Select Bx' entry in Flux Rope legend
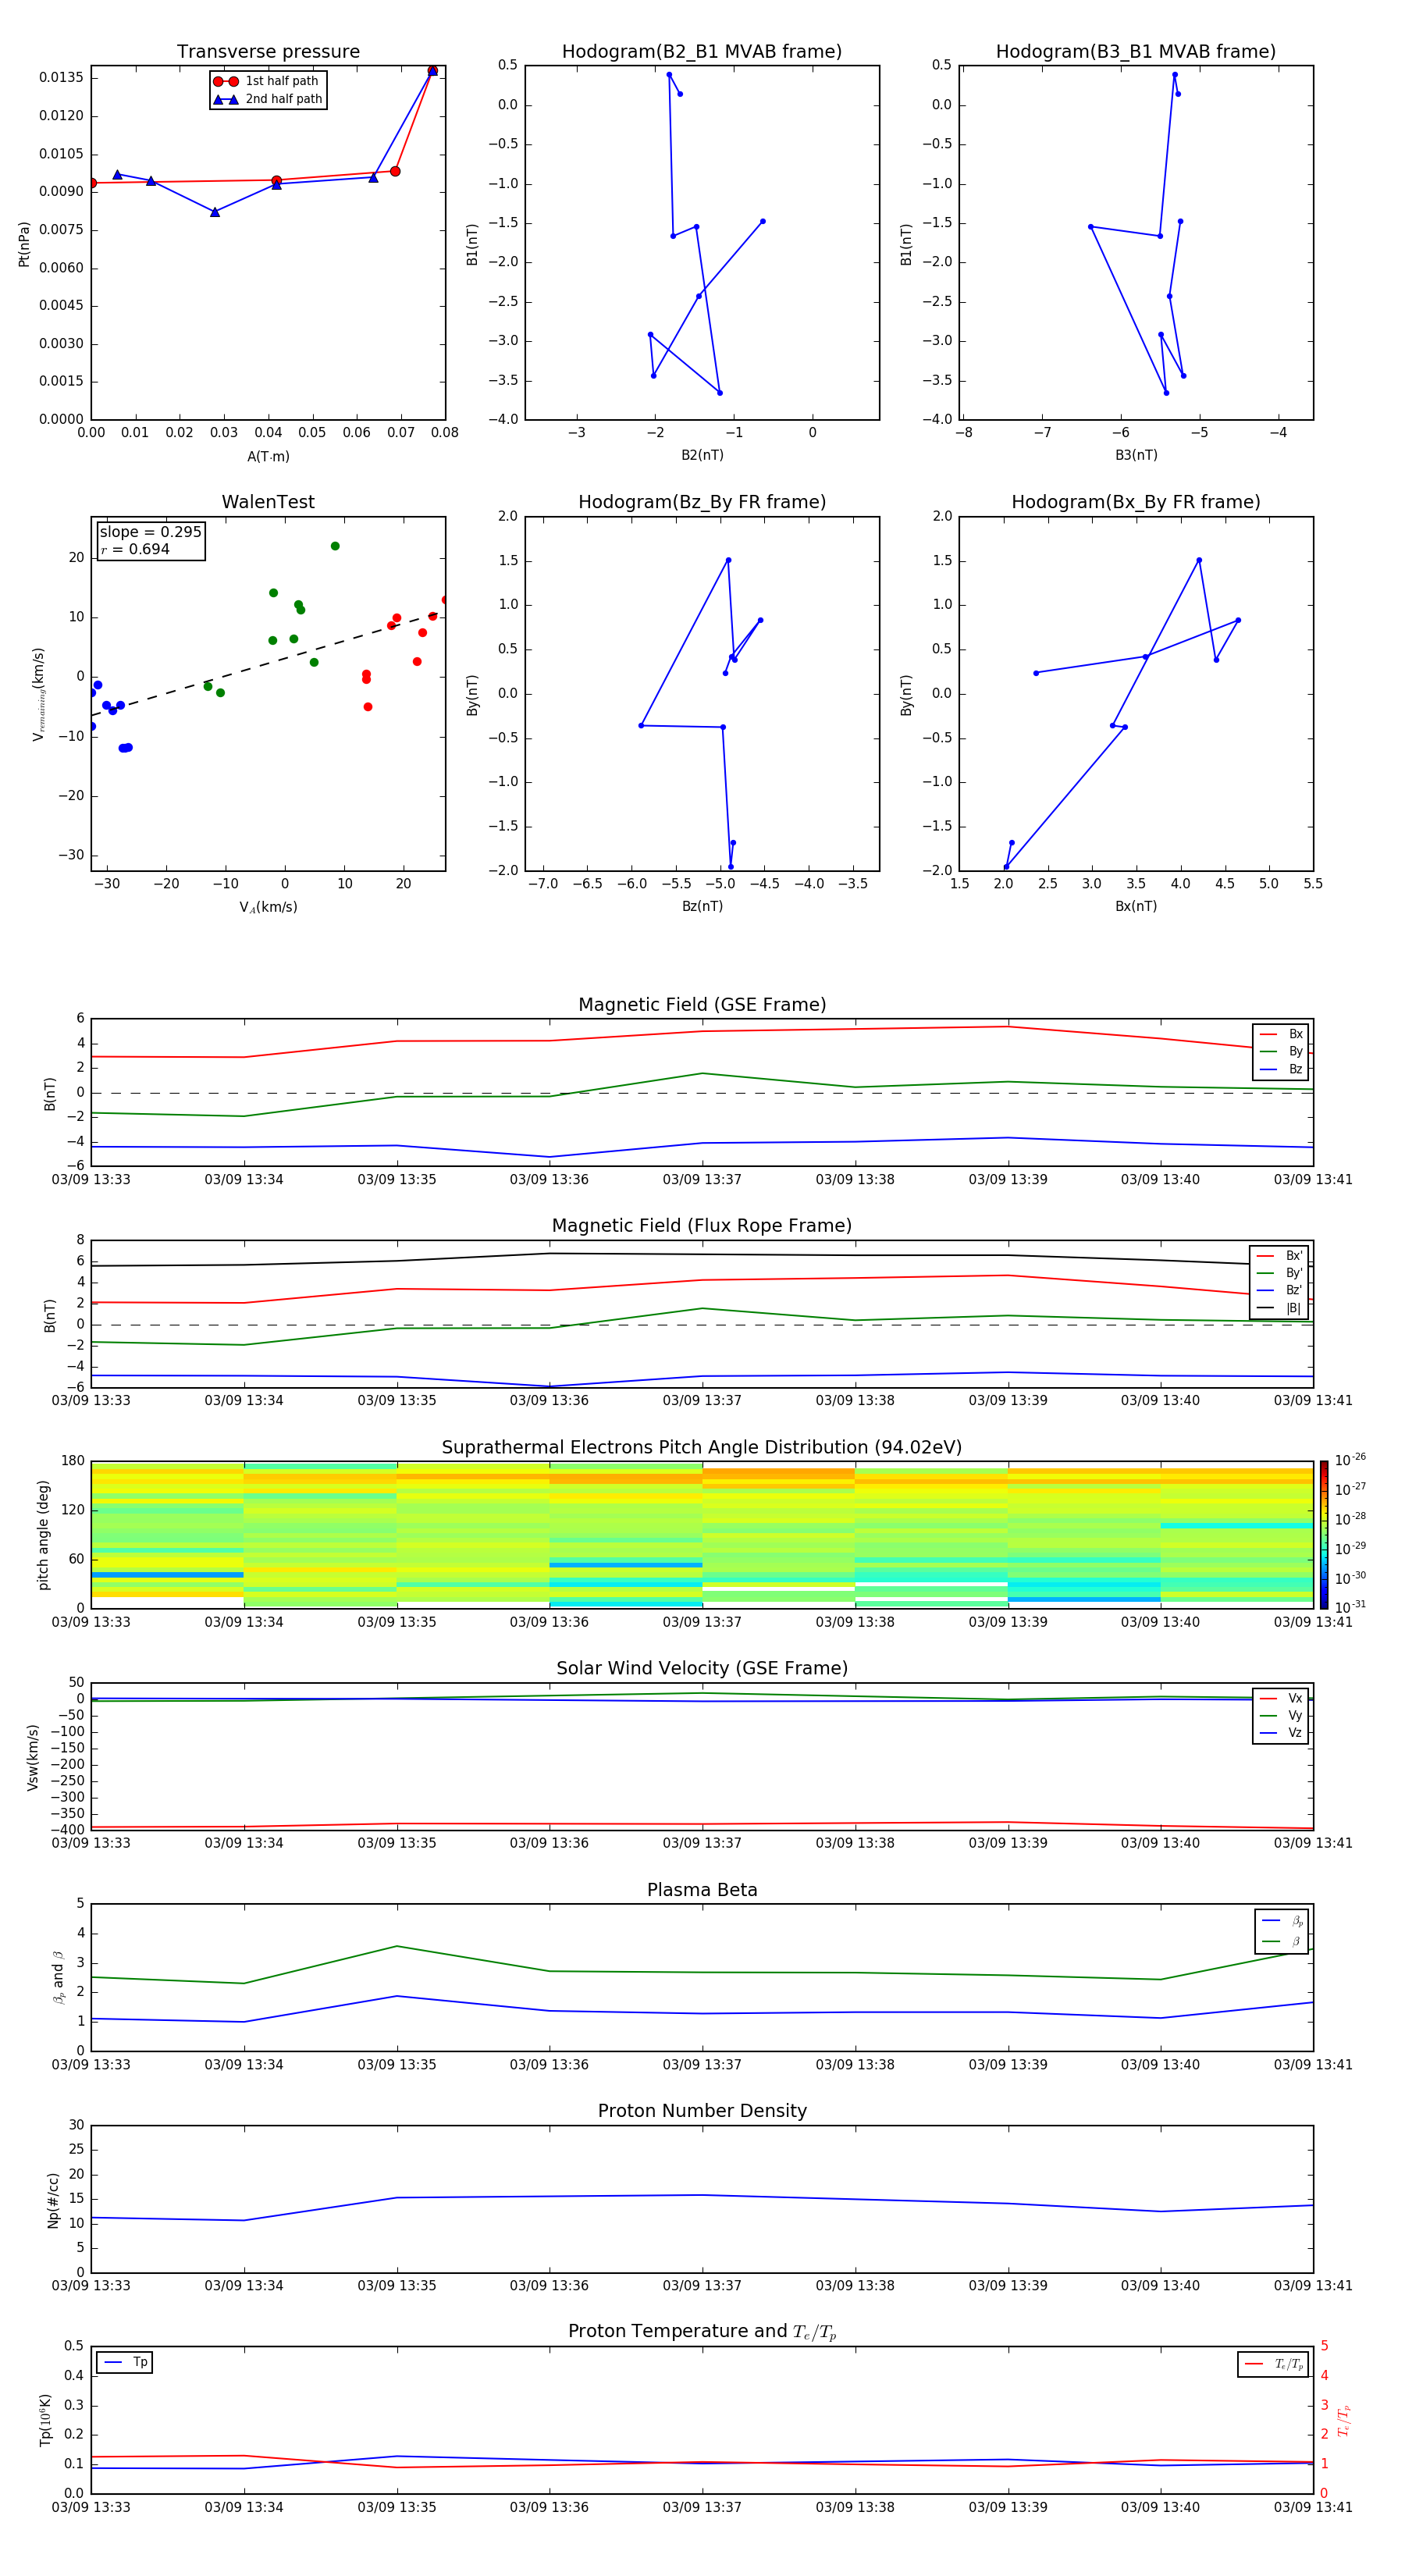Viewport: 1405px width, 2576px height. click(x=1280, y=1256)
